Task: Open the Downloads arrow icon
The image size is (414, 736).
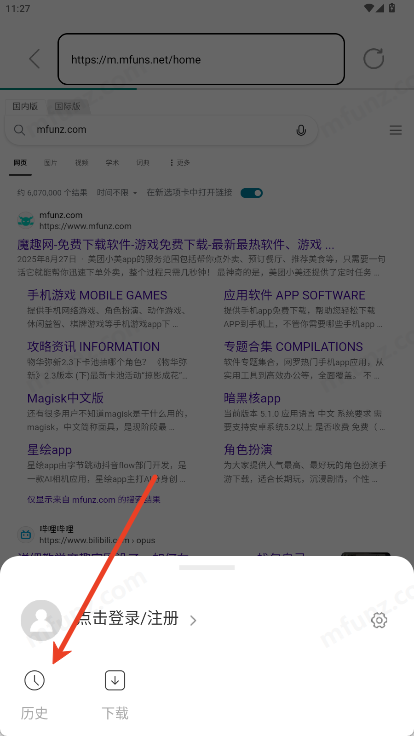Action: pos(115,680)
